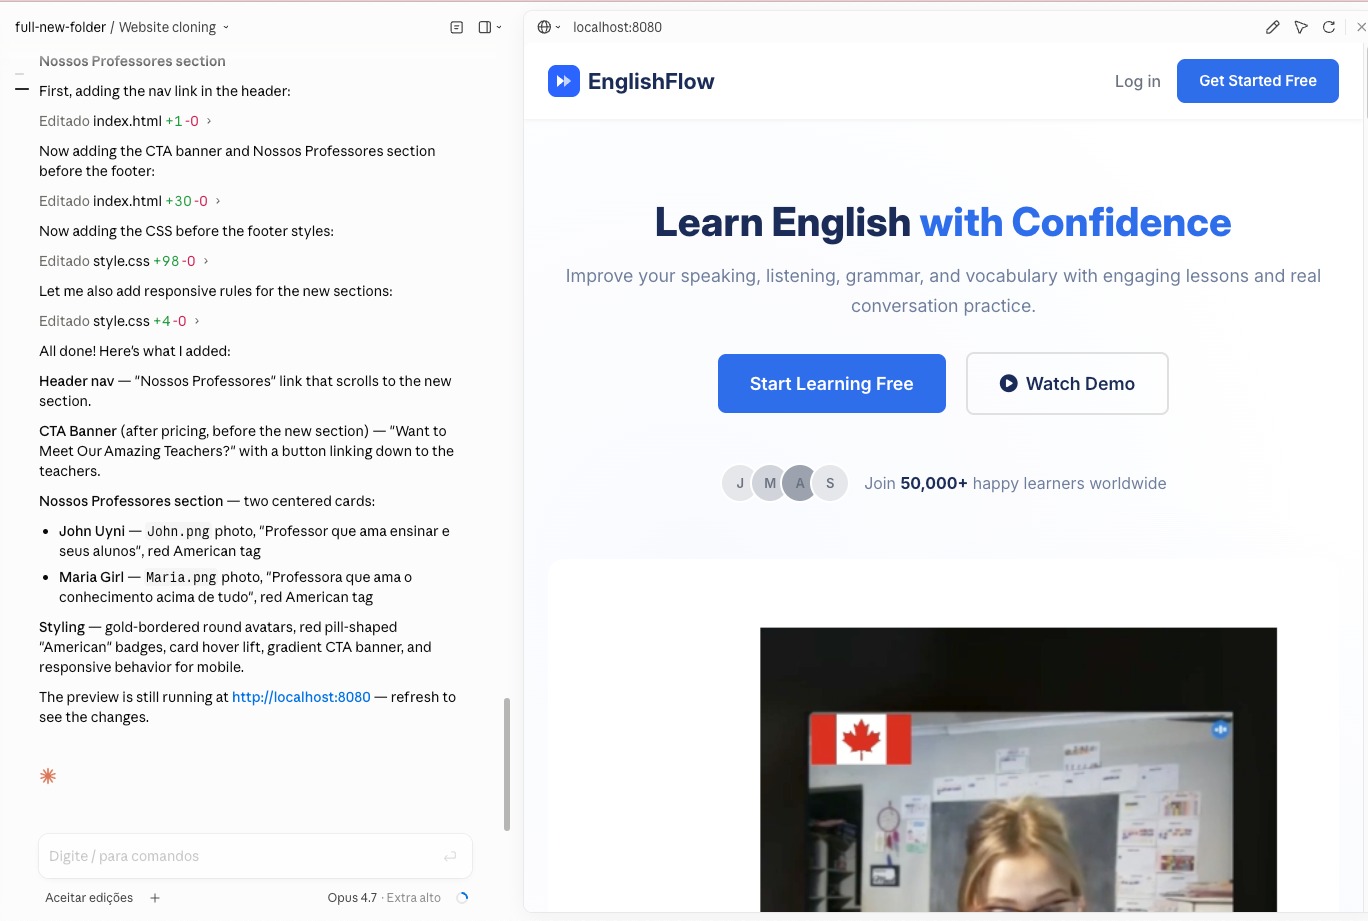Click the demo video thumbnail
1368x921 pixels.
(1018, 770)
